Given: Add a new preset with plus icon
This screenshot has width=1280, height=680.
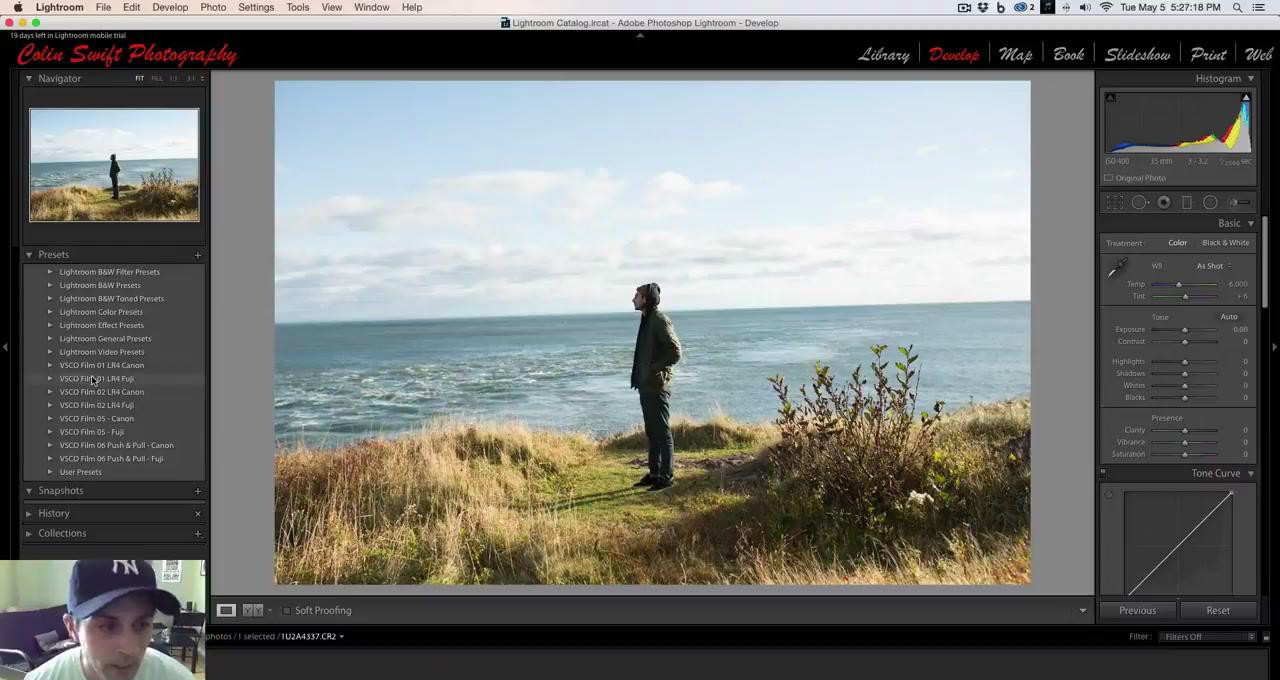Looking at the screenshot, I should point(197,255).
